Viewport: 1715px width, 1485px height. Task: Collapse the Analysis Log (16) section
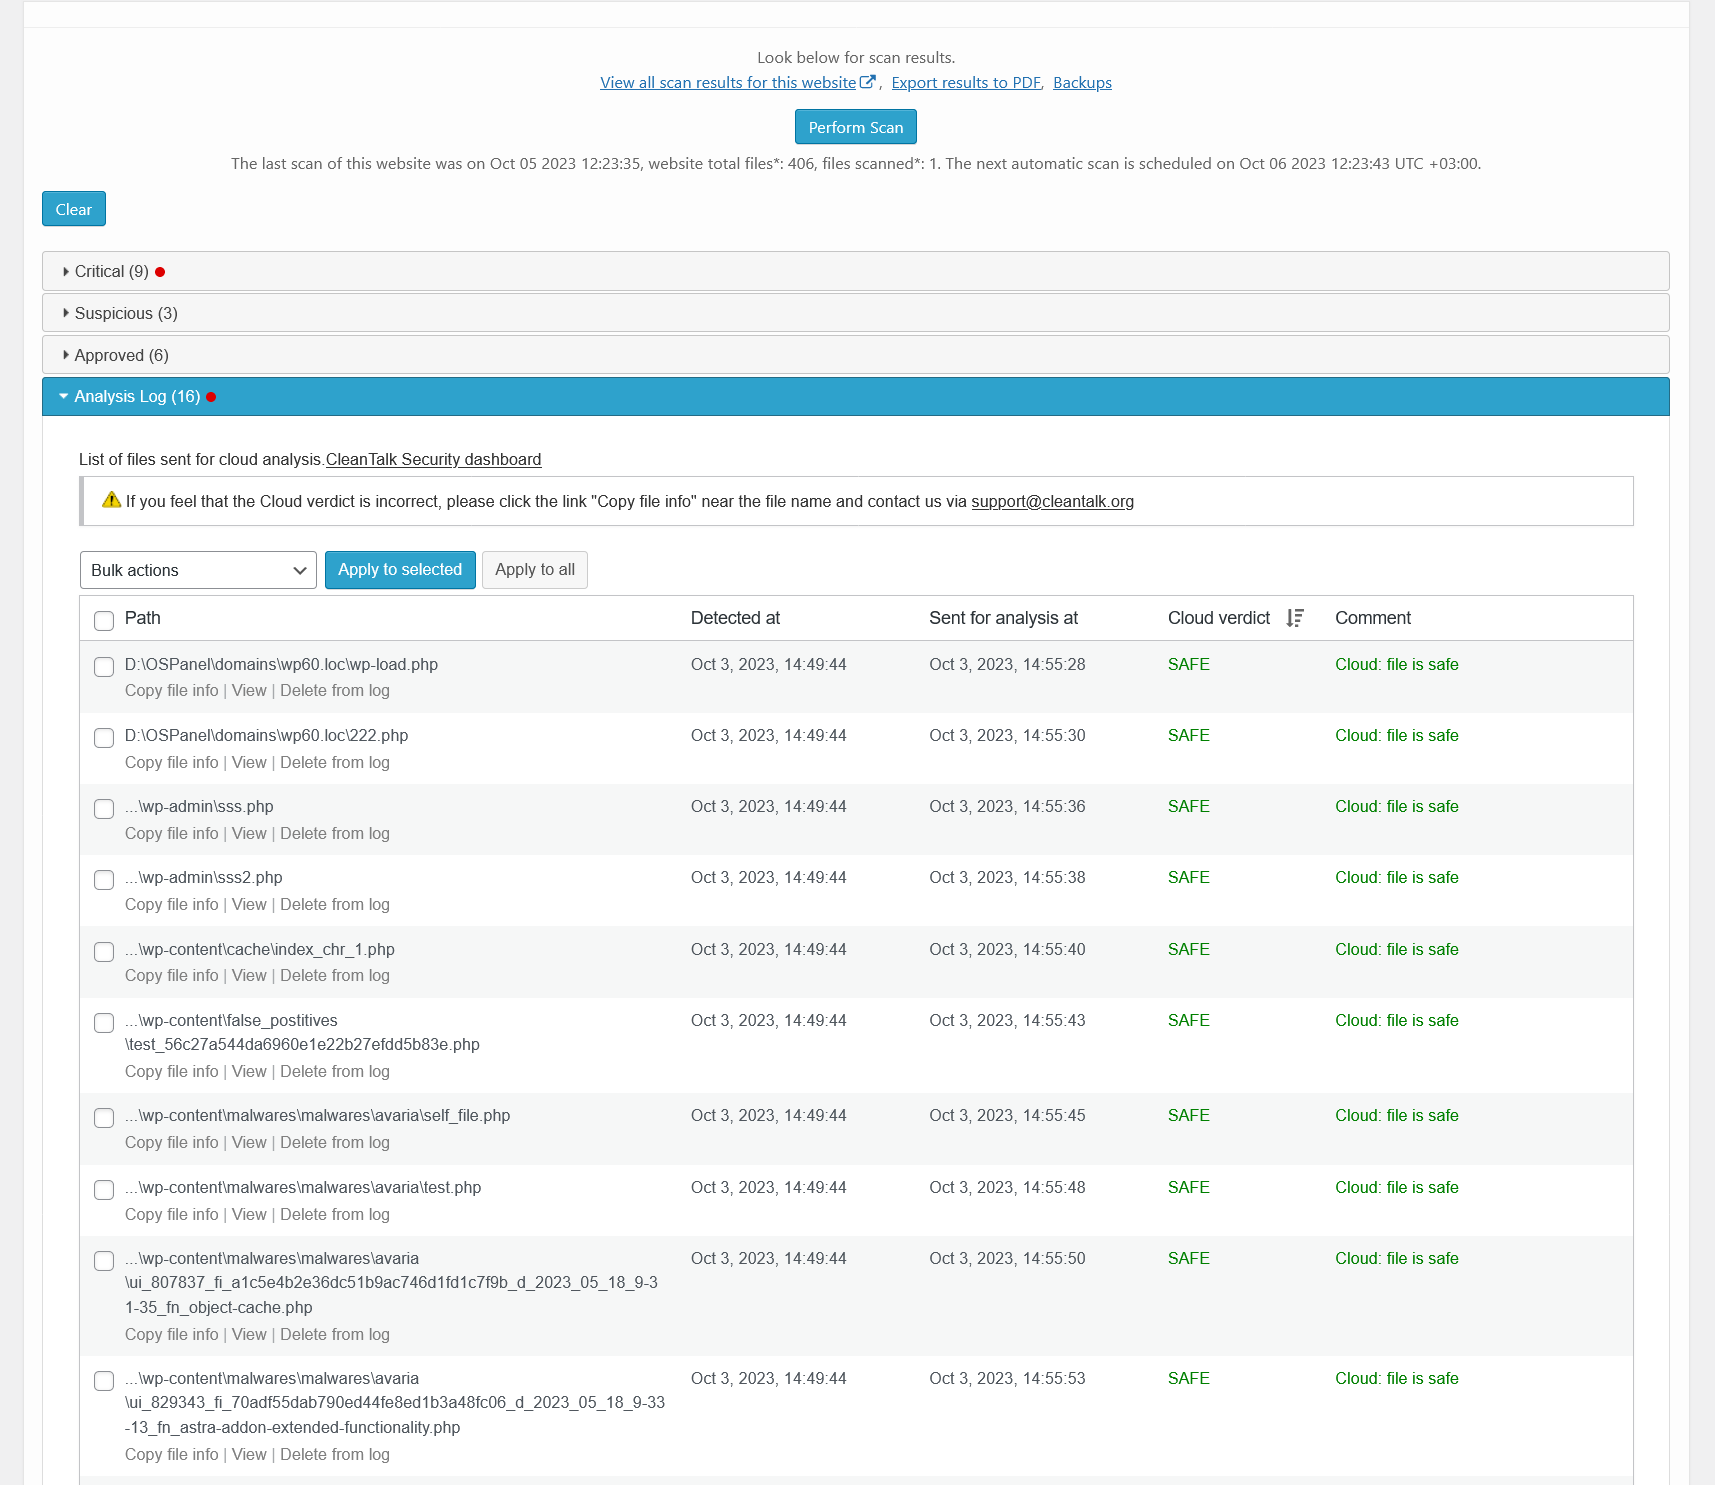(x=856, y=396)
